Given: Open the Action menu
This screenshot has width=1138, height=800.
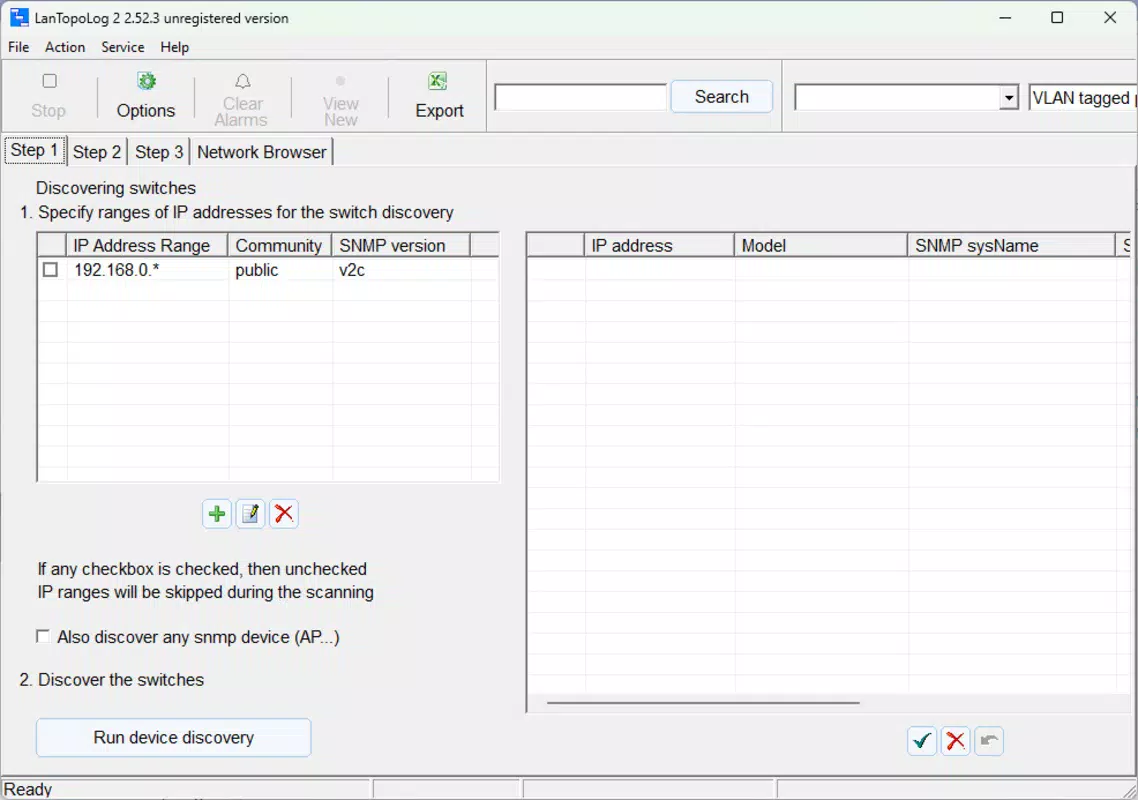Looking at the screenshot, I should (65, 47).
